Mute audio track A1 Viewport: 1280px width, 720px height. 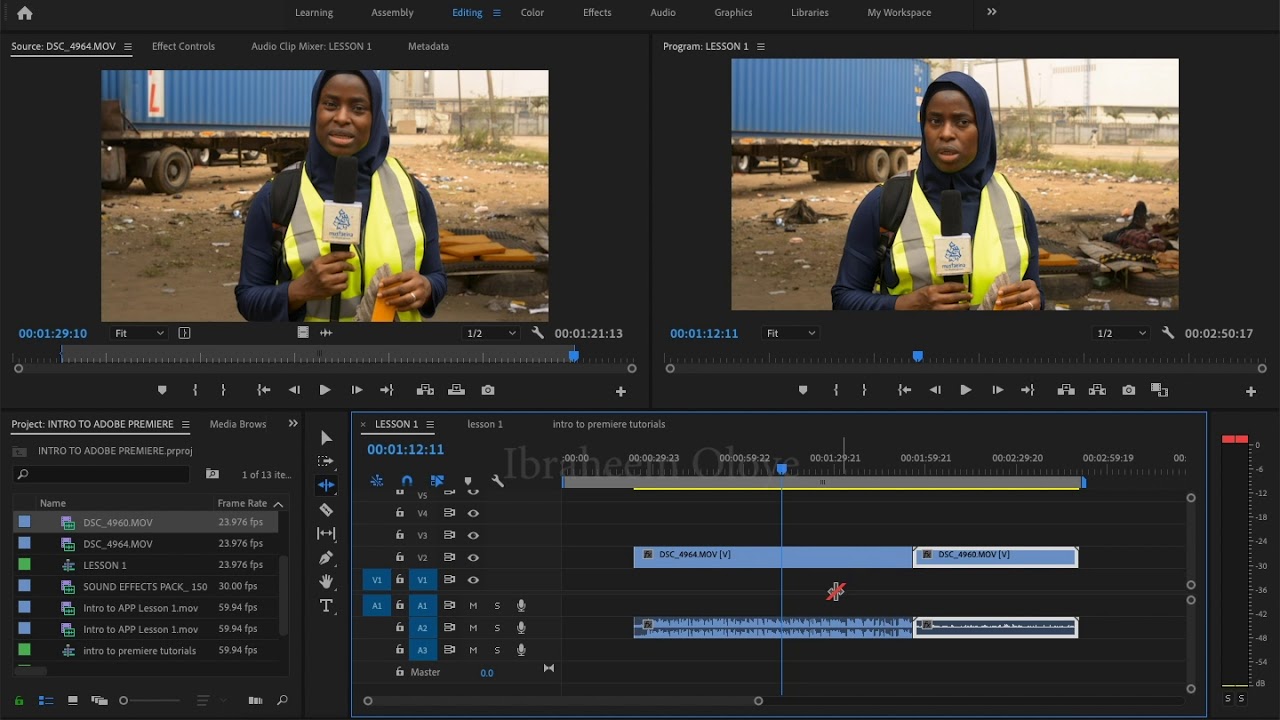[473, 605]
